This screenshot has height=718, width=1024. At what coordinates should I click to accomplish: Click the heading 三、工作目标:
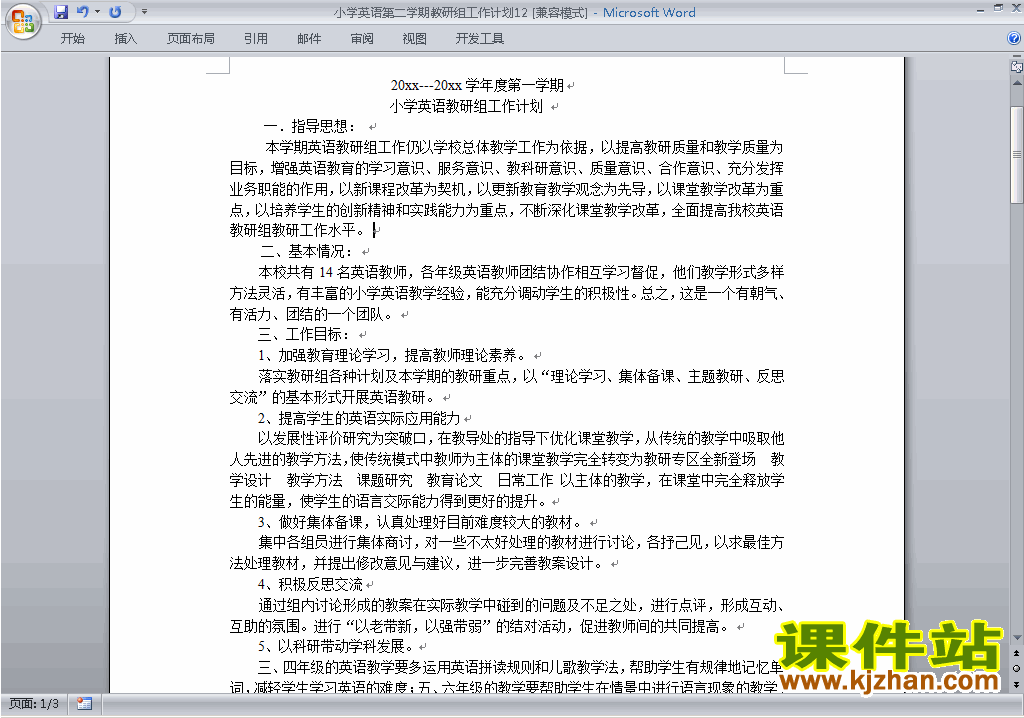[x=304, y=335]
